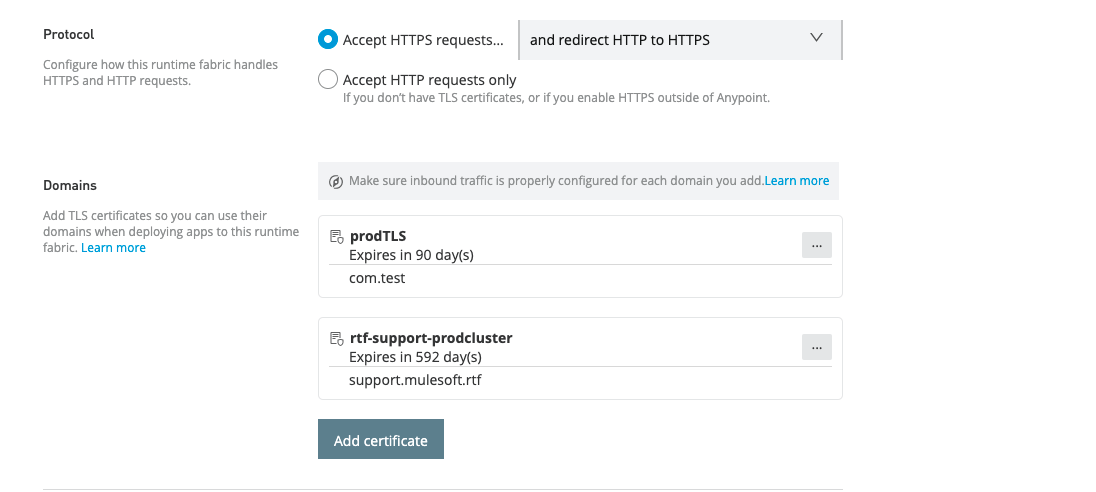Expand the redirect HTTP to HTTPS dropdown
The image size is (1096, 492).
(x=680, y=40)
